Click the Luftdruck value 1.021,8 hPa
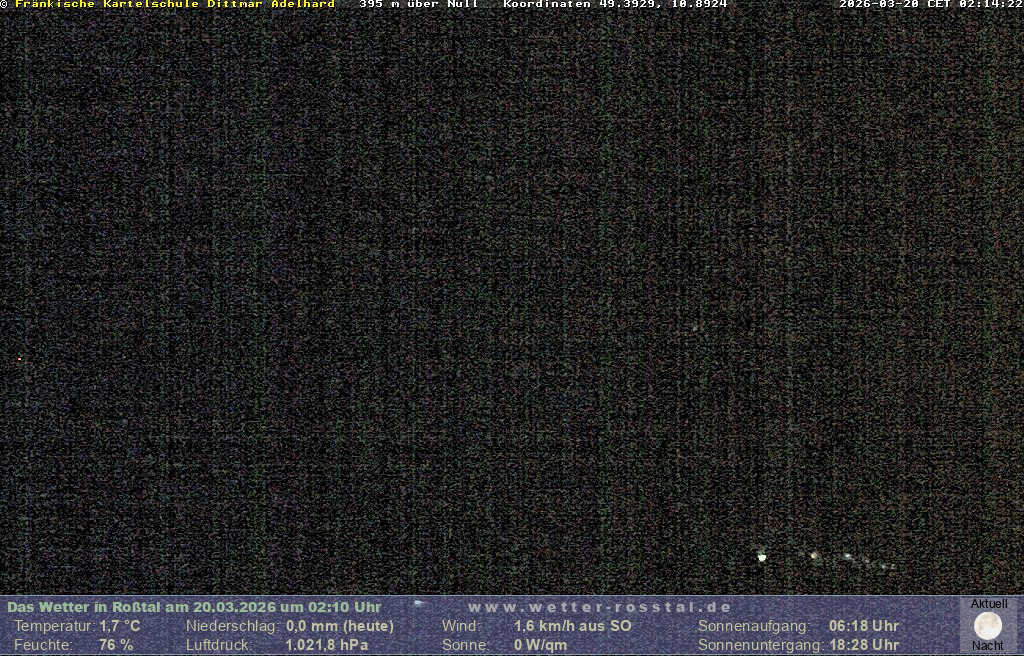 pos(327,645)
